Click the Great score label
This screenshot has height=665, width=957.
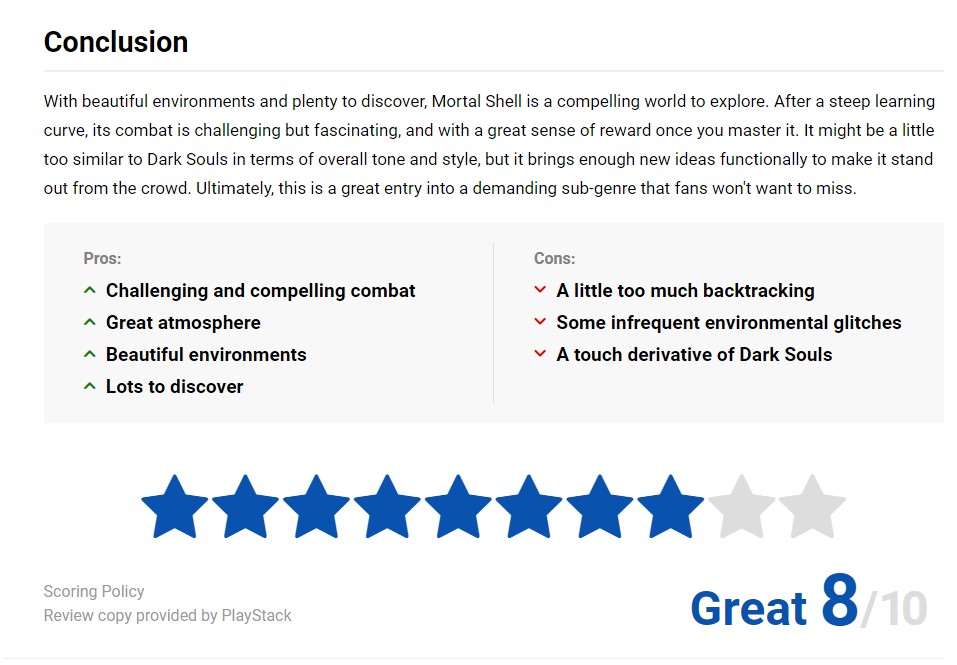pos(748,608)
